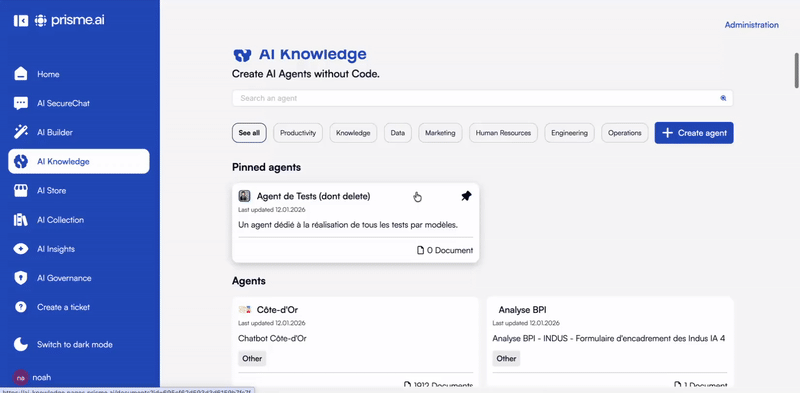Click the AI Collection books icon
800x393 pixels.
(21, 220)
